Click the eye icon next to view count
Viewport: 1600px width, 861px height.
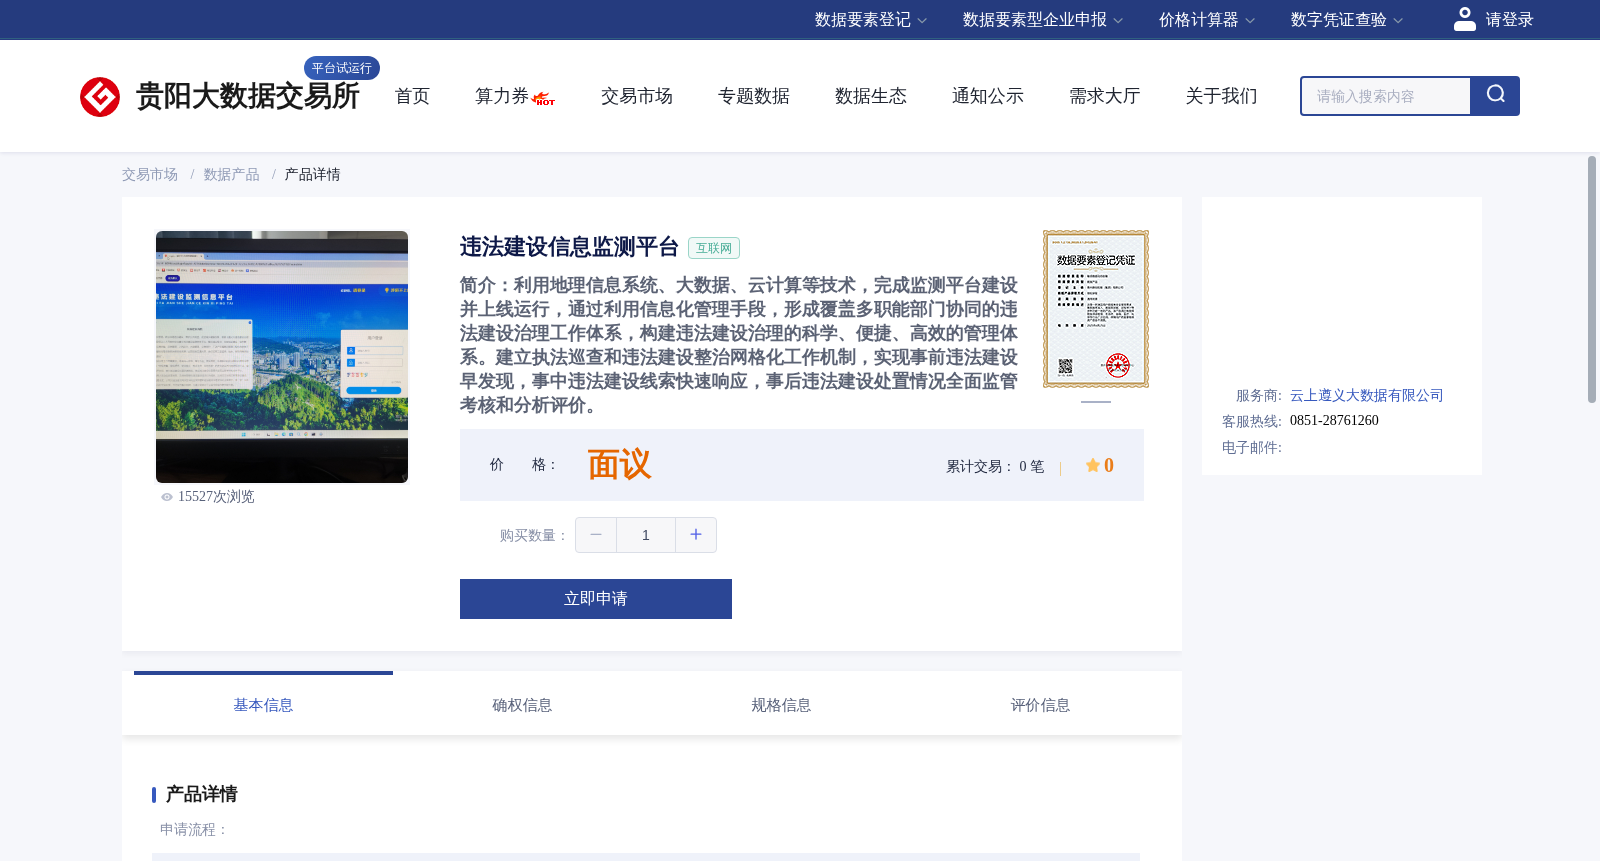click(x=167, y=497)
